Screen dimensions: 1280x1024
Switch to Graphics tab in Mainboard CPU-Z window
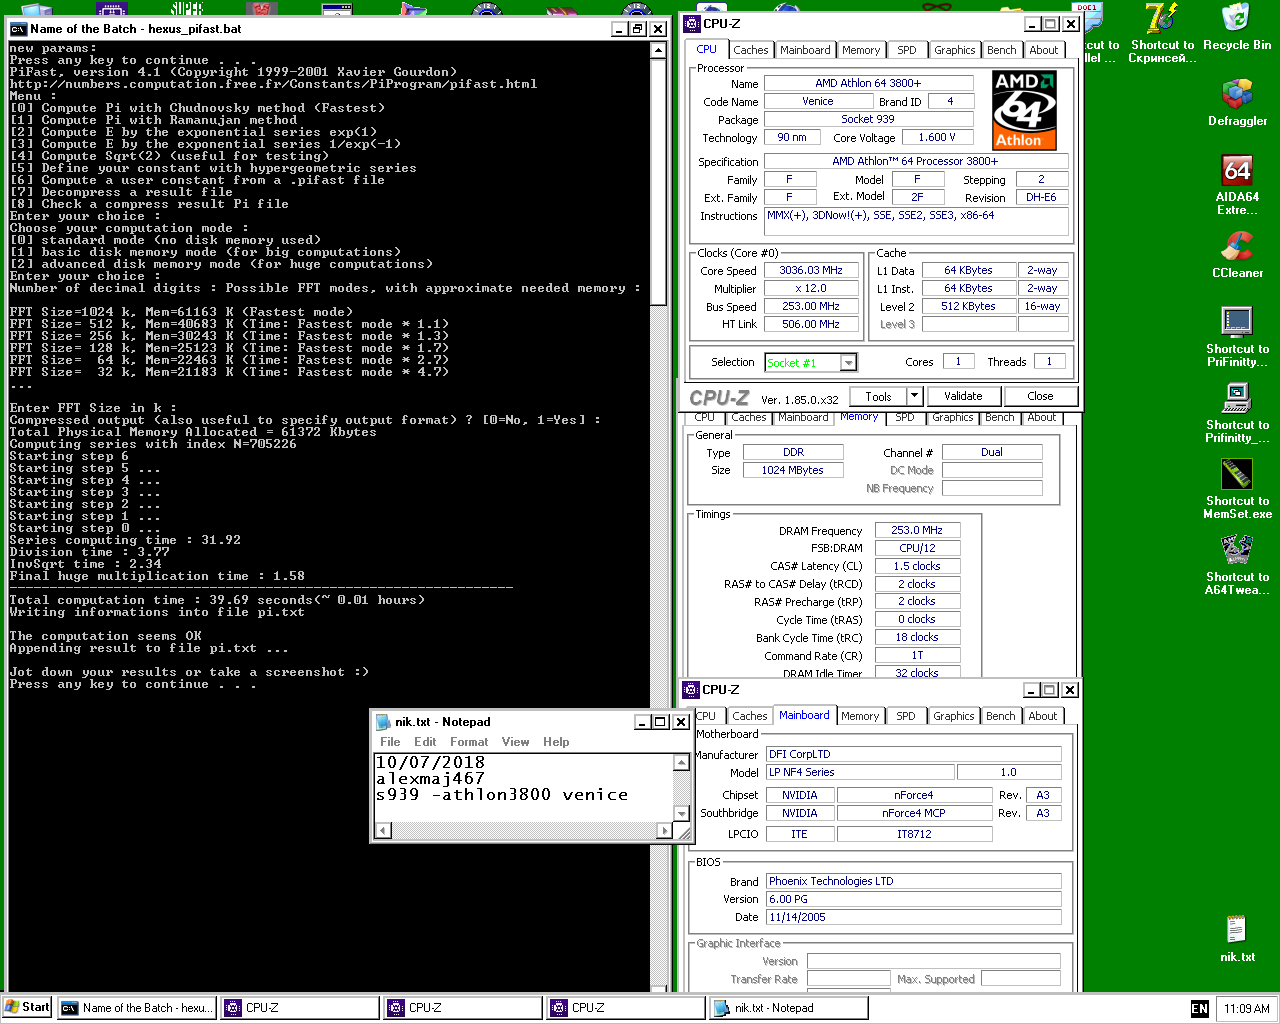[x=953, y=716]
